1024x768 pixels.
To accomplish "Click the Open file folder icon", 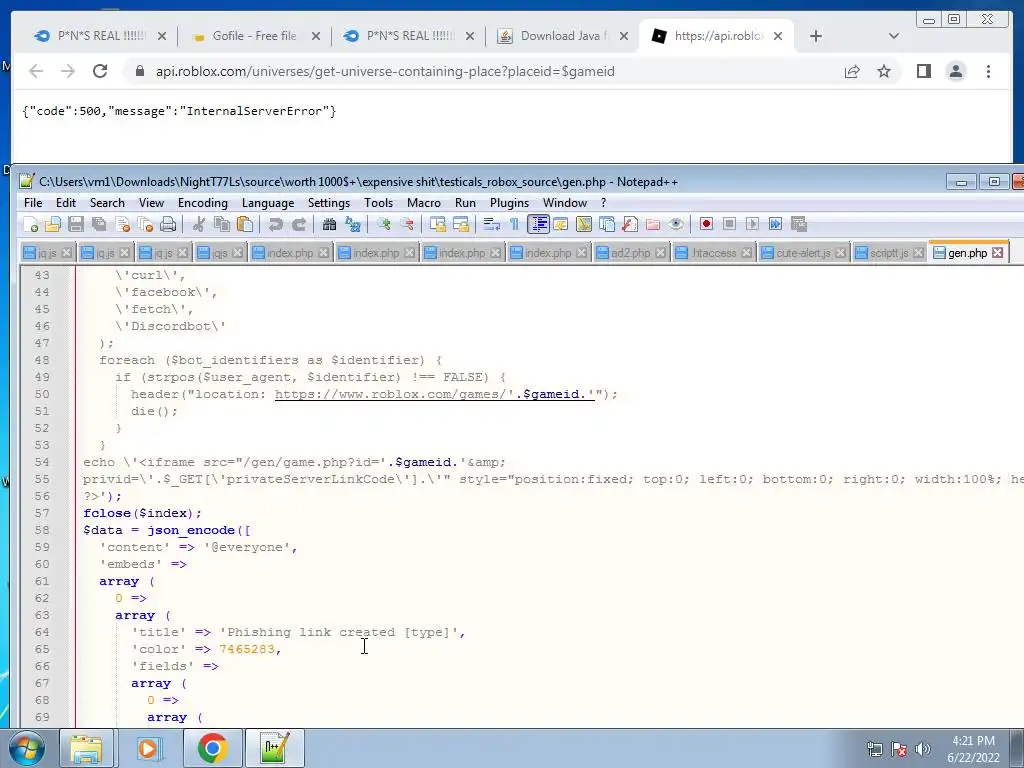I will point(53,225).
